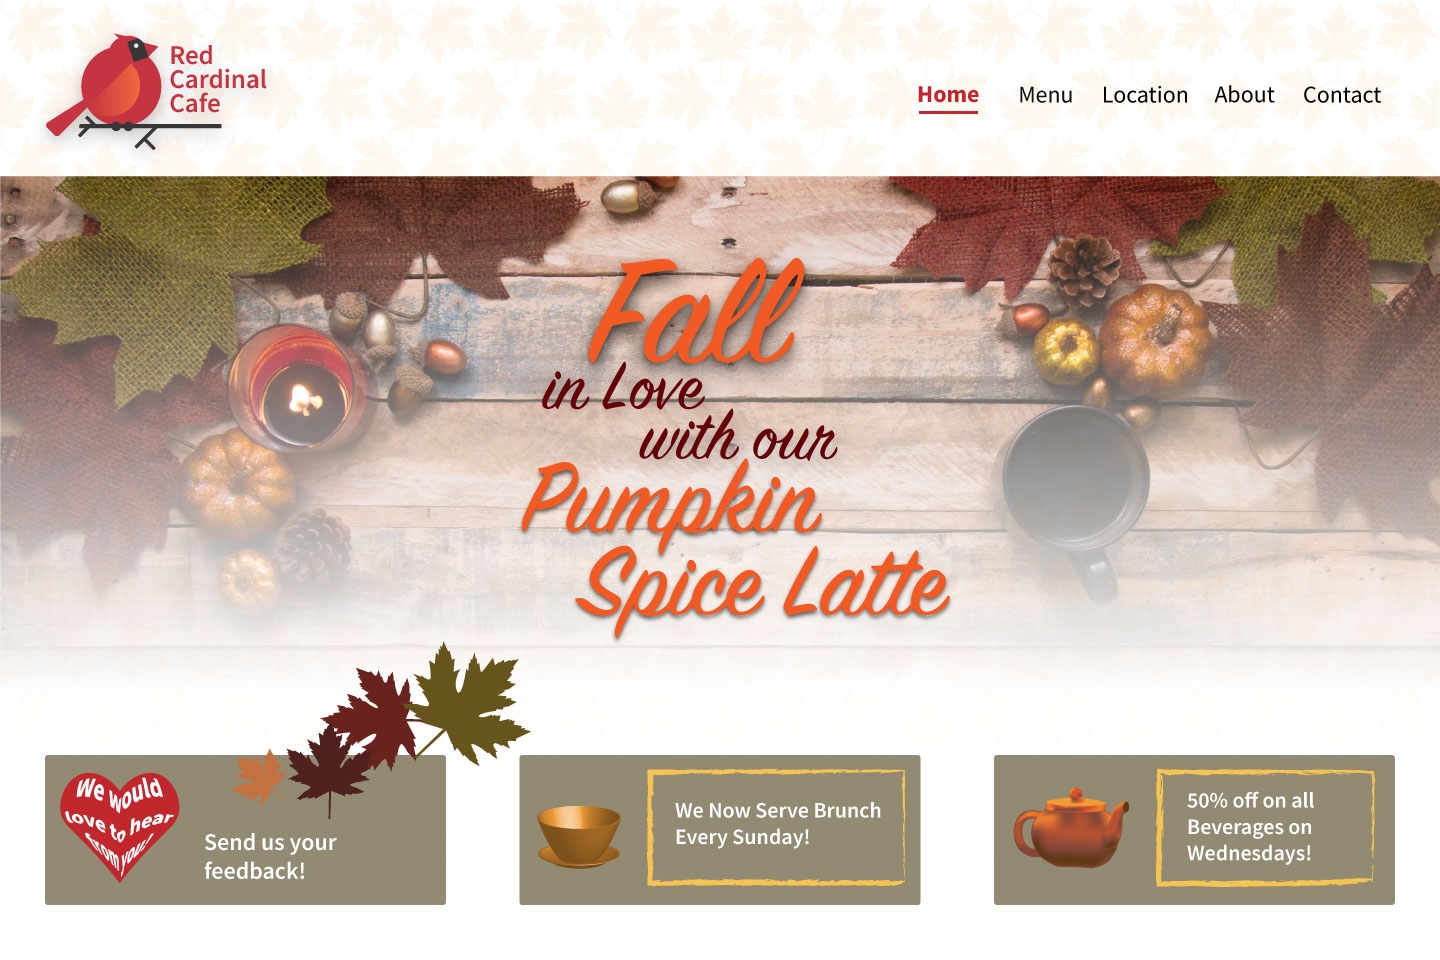Click the small orange maple leaf

coord(259,776)
